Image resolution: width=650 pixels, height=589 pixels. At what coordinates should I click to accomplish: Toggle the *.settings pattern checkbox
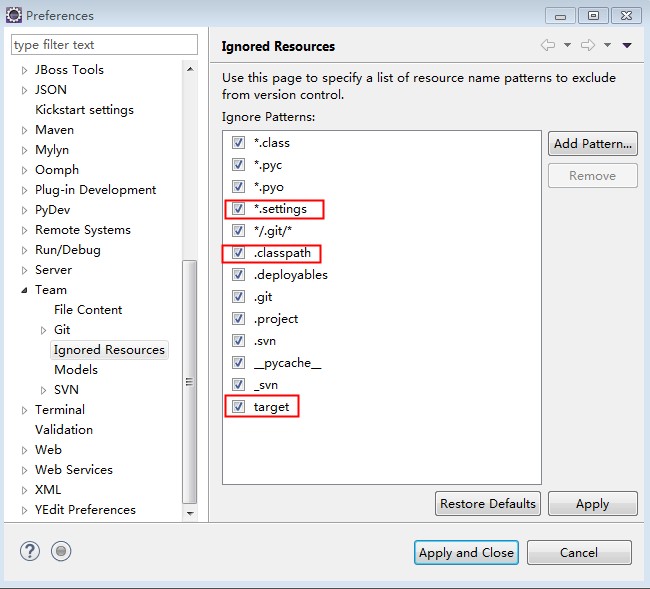click(238, 209)
